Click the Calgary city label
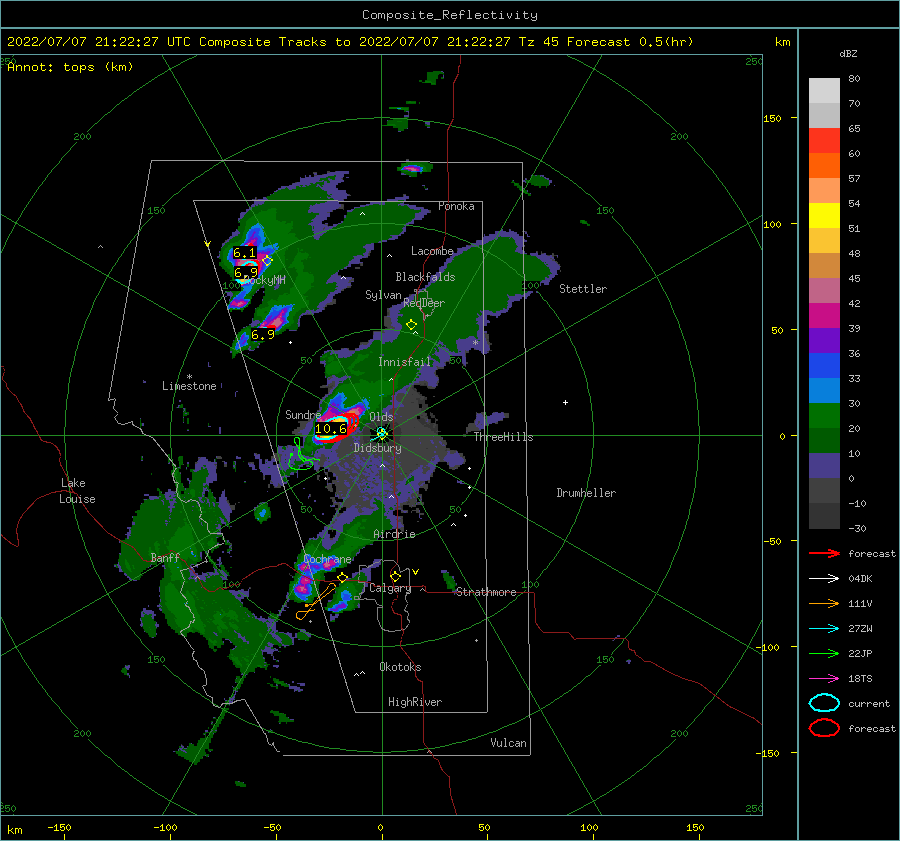 [390, 588]
